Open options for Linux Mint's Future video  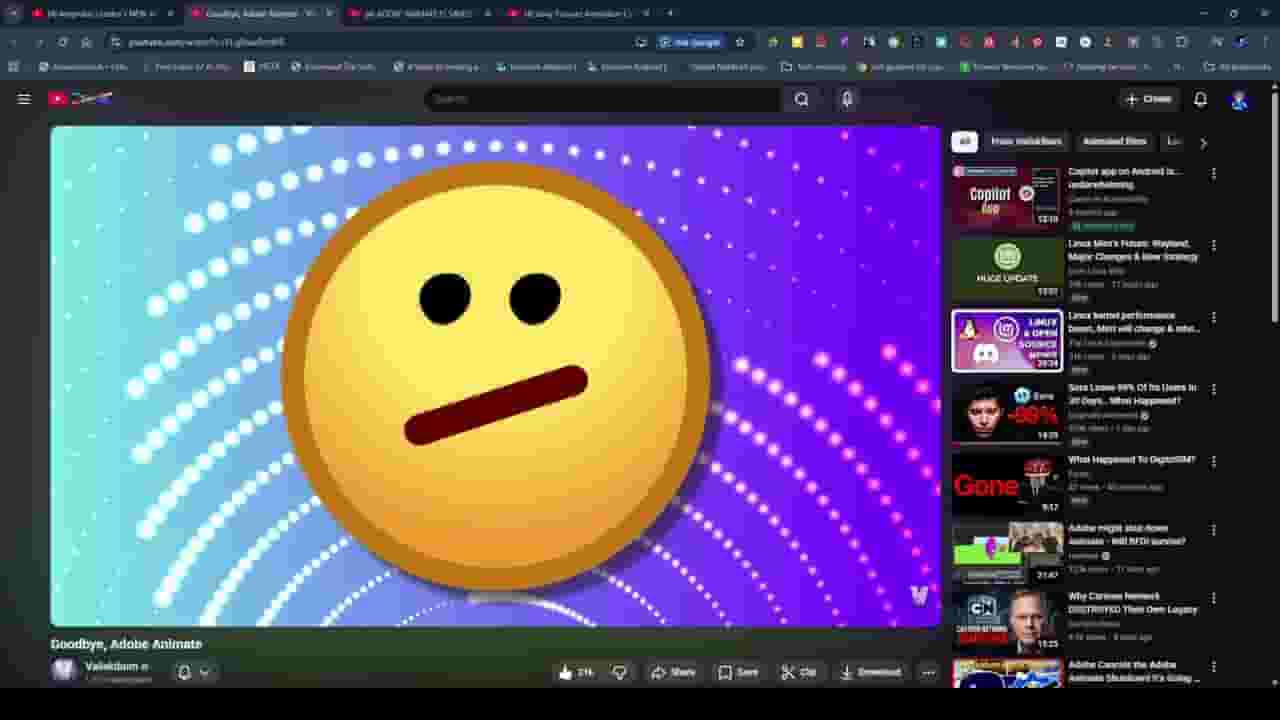pos(1213,245)
